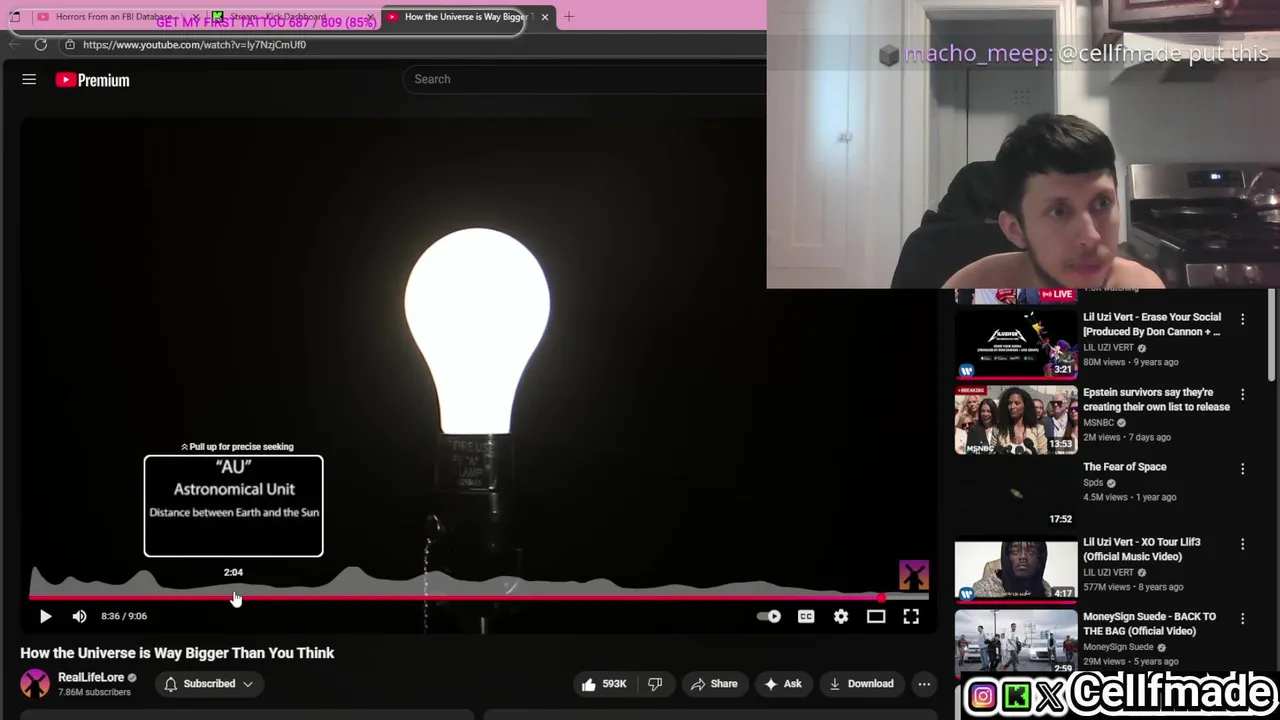Click the site info icon in address bar

(x=70, y=45)
